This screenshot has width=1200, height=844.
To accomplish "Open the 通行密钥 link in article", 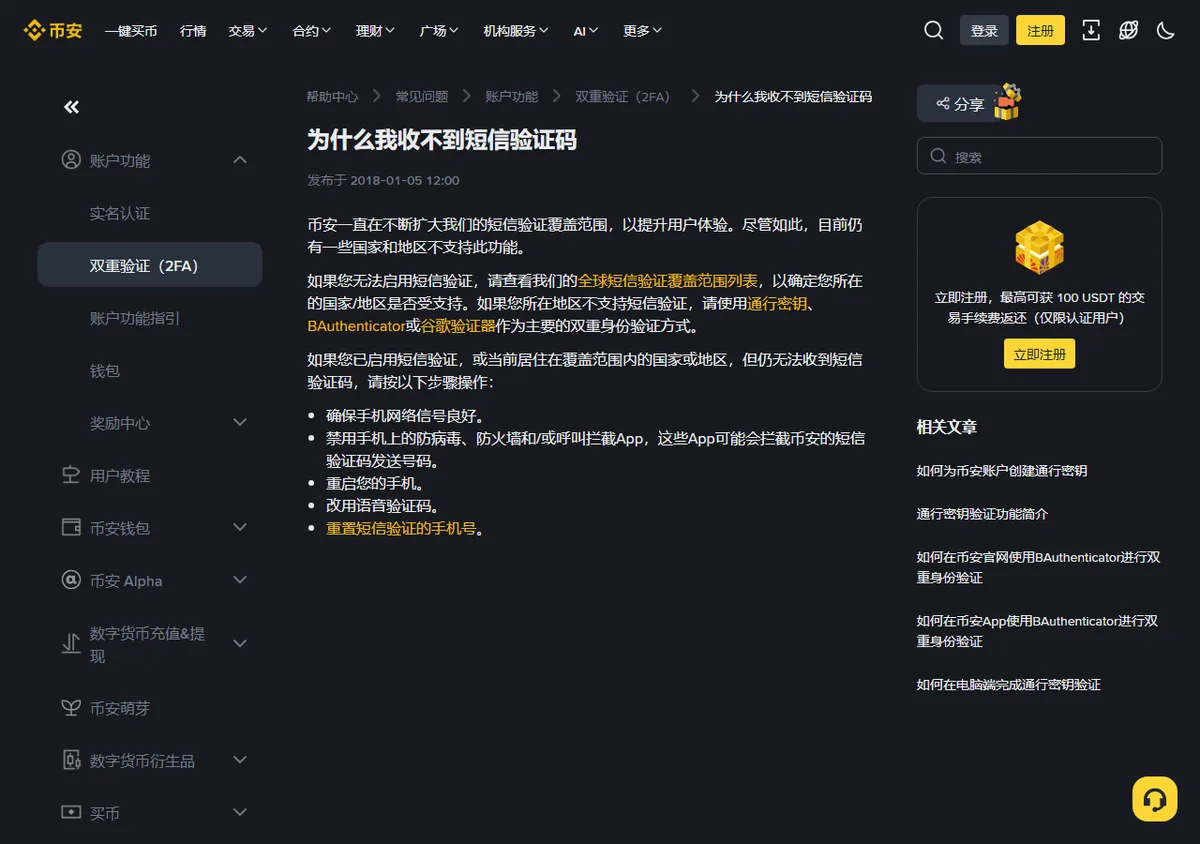I will click(777, 303).
